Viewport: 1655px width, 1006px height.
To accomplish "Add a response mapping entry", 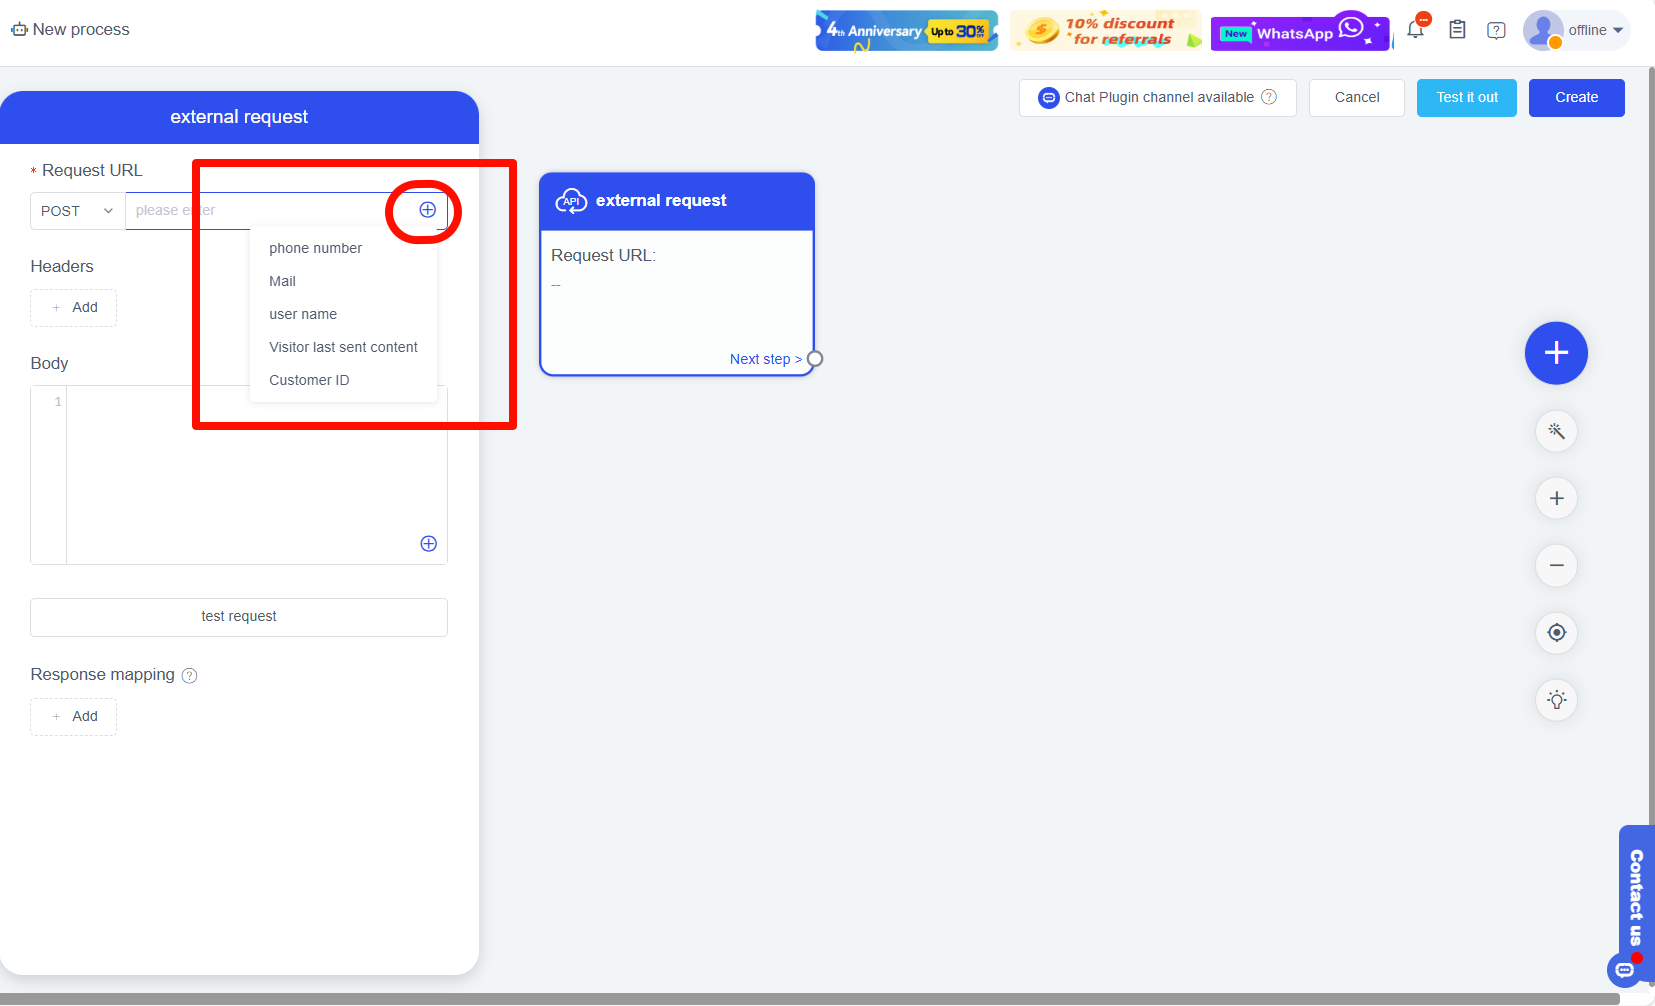I will pyautogui.click(x=74, y=717).
